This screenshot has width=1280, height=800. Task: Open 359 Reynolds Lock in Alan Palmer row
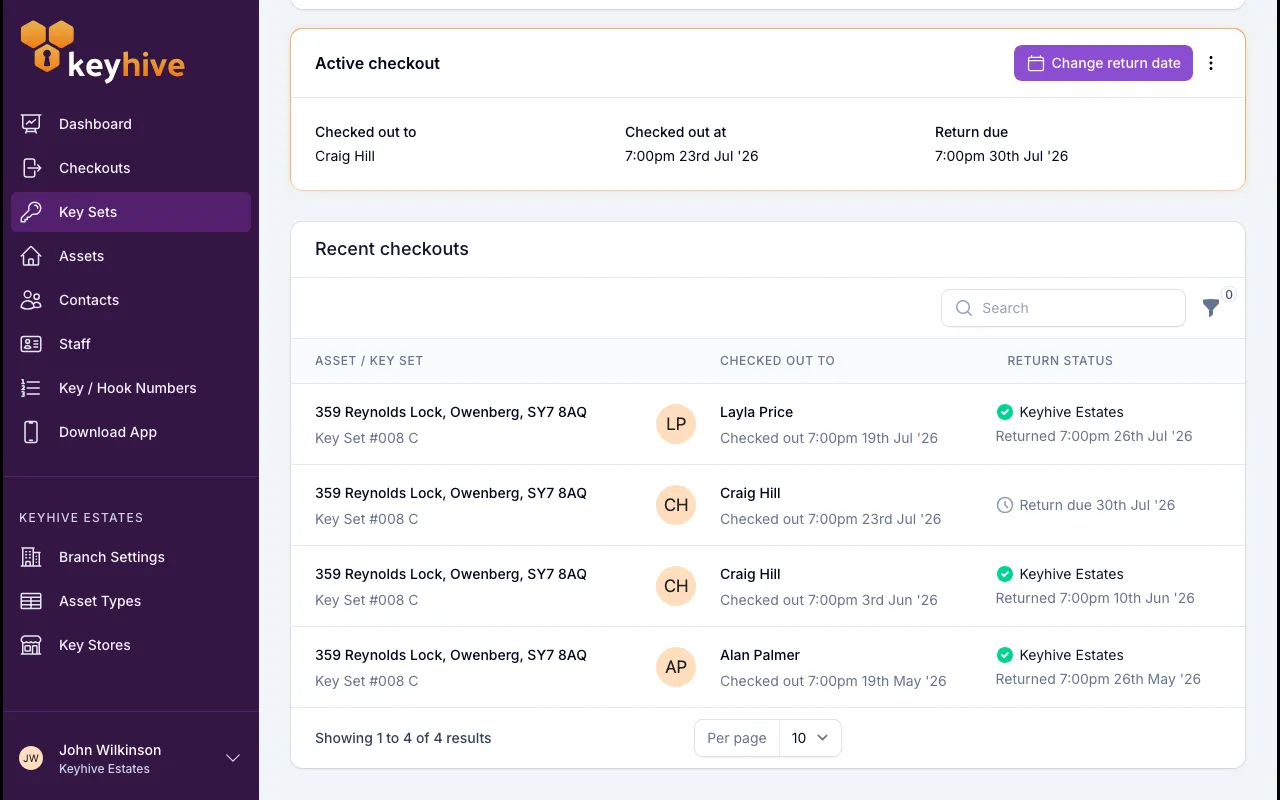451,655
